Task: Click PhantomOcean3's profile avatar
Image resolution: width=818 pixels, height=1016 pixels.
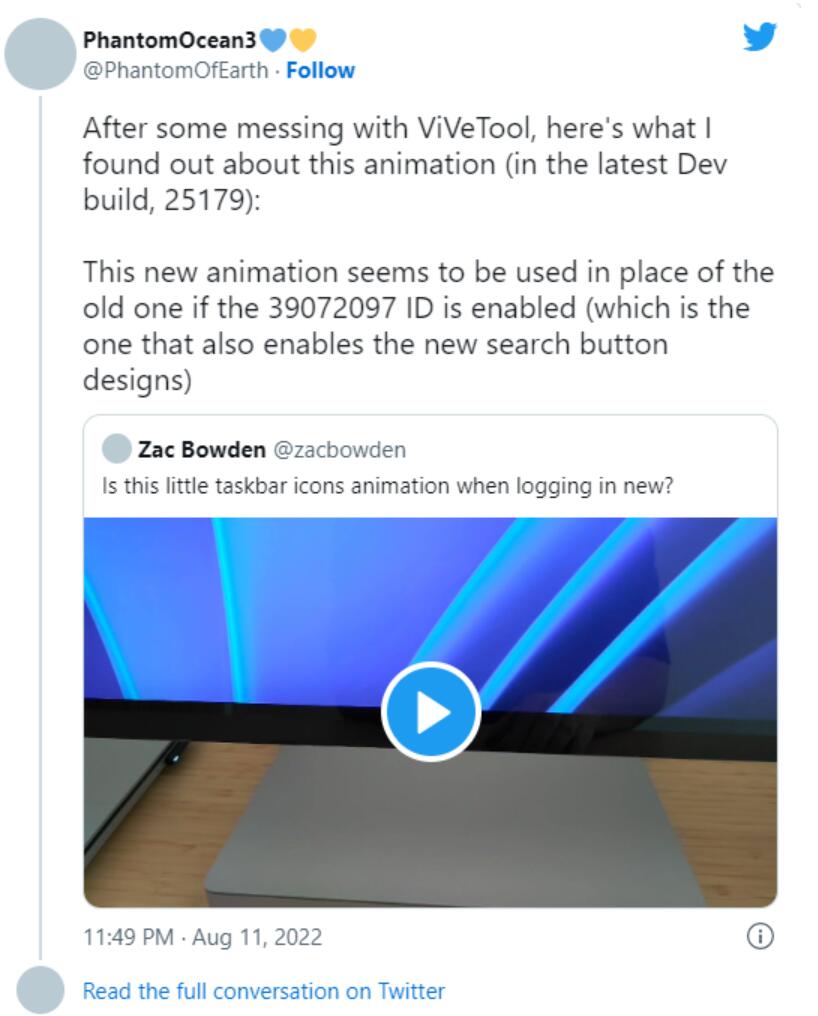Action: pyautogui.click(x=40, y=54)
